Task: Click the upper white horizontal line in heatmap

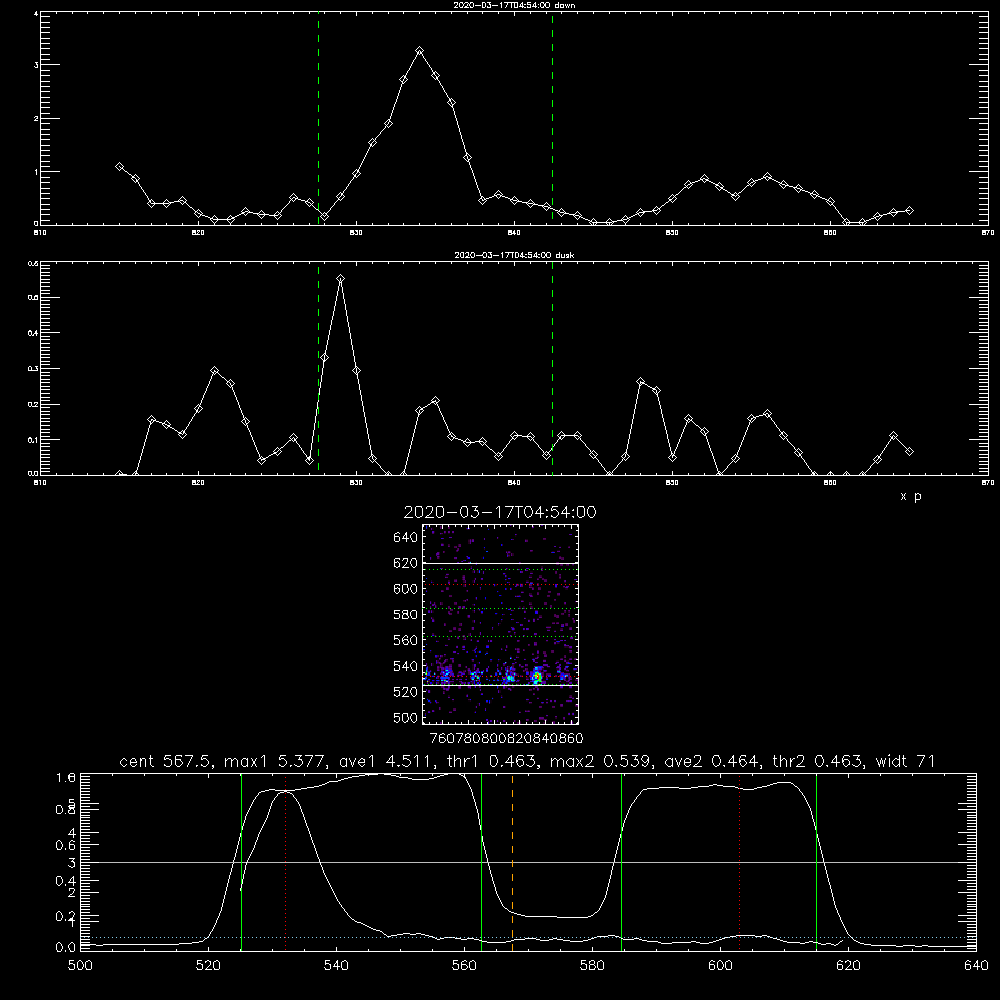Action: point(501,563)
